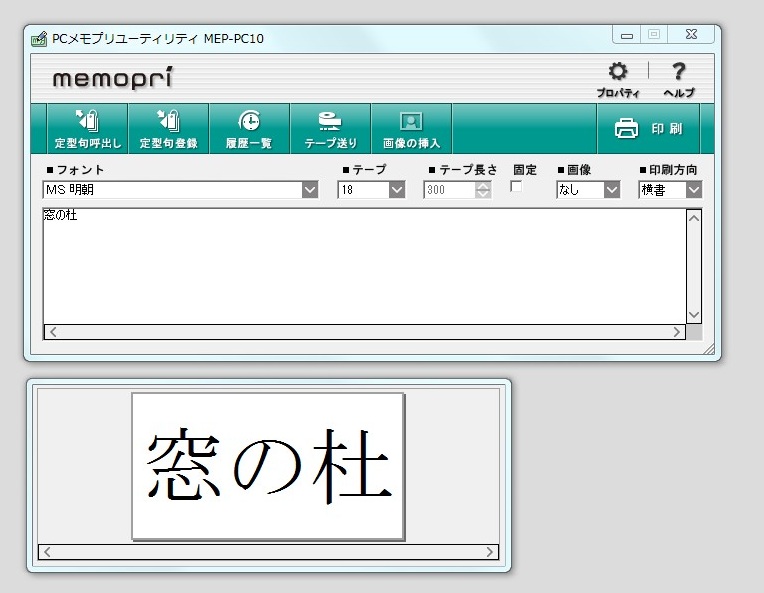Click the text area's vertical scroll down arrow
Viewport: 764px width, 593px height.
[694, 315]
